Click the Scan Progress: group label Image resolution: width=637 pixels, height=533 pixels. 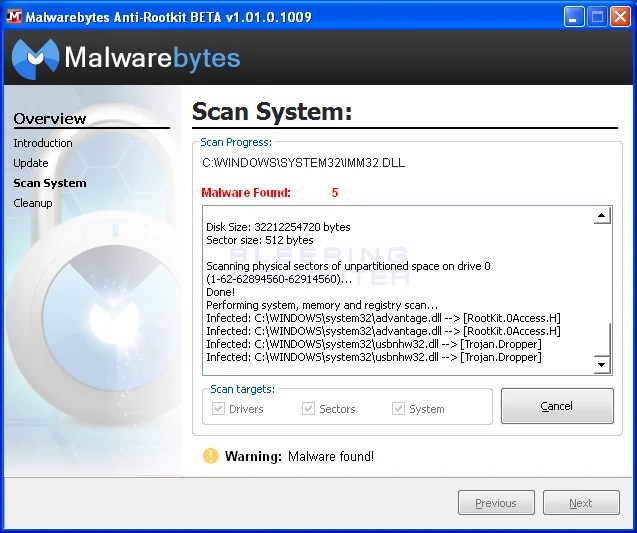236,142
